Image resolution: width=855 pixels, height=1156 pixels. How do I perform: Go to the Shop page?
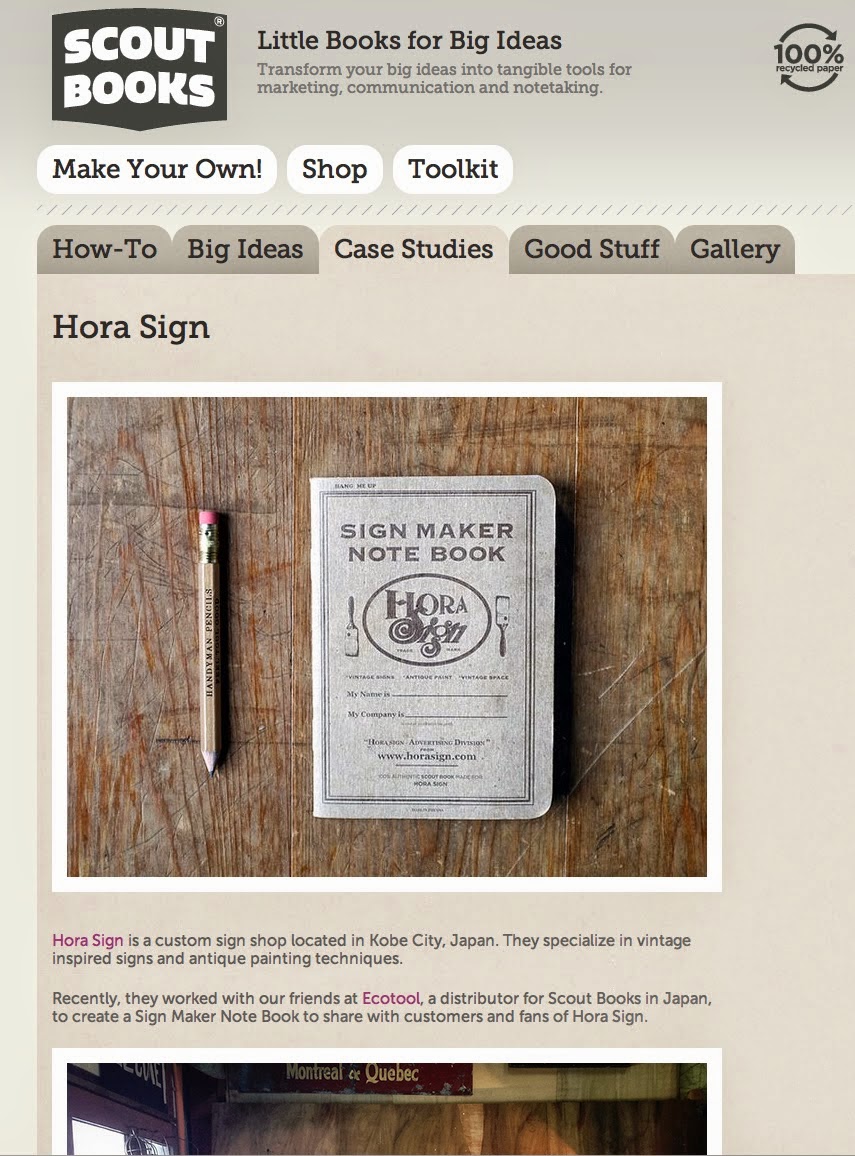[x=335, y=169]
